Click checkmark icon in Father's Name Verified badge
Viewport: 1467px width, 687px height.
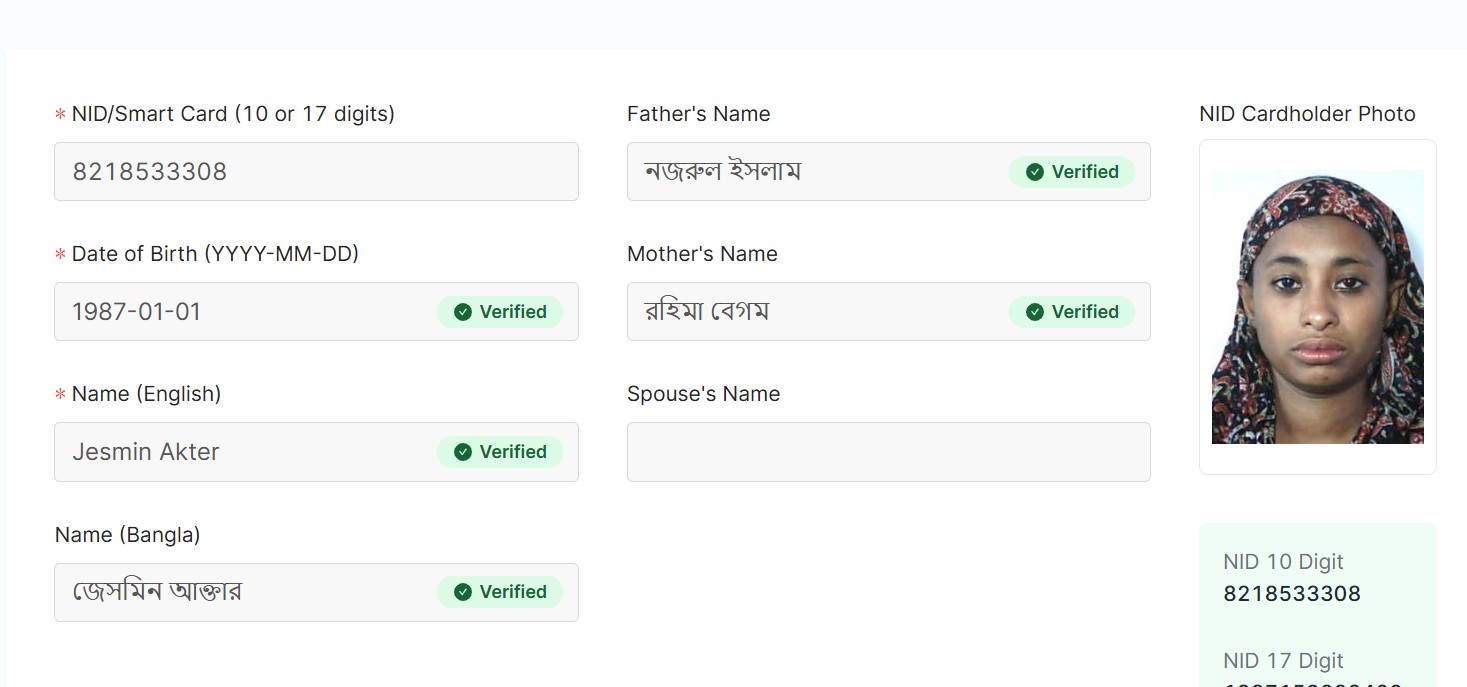pyautogui.click(x=1035, y=172)
